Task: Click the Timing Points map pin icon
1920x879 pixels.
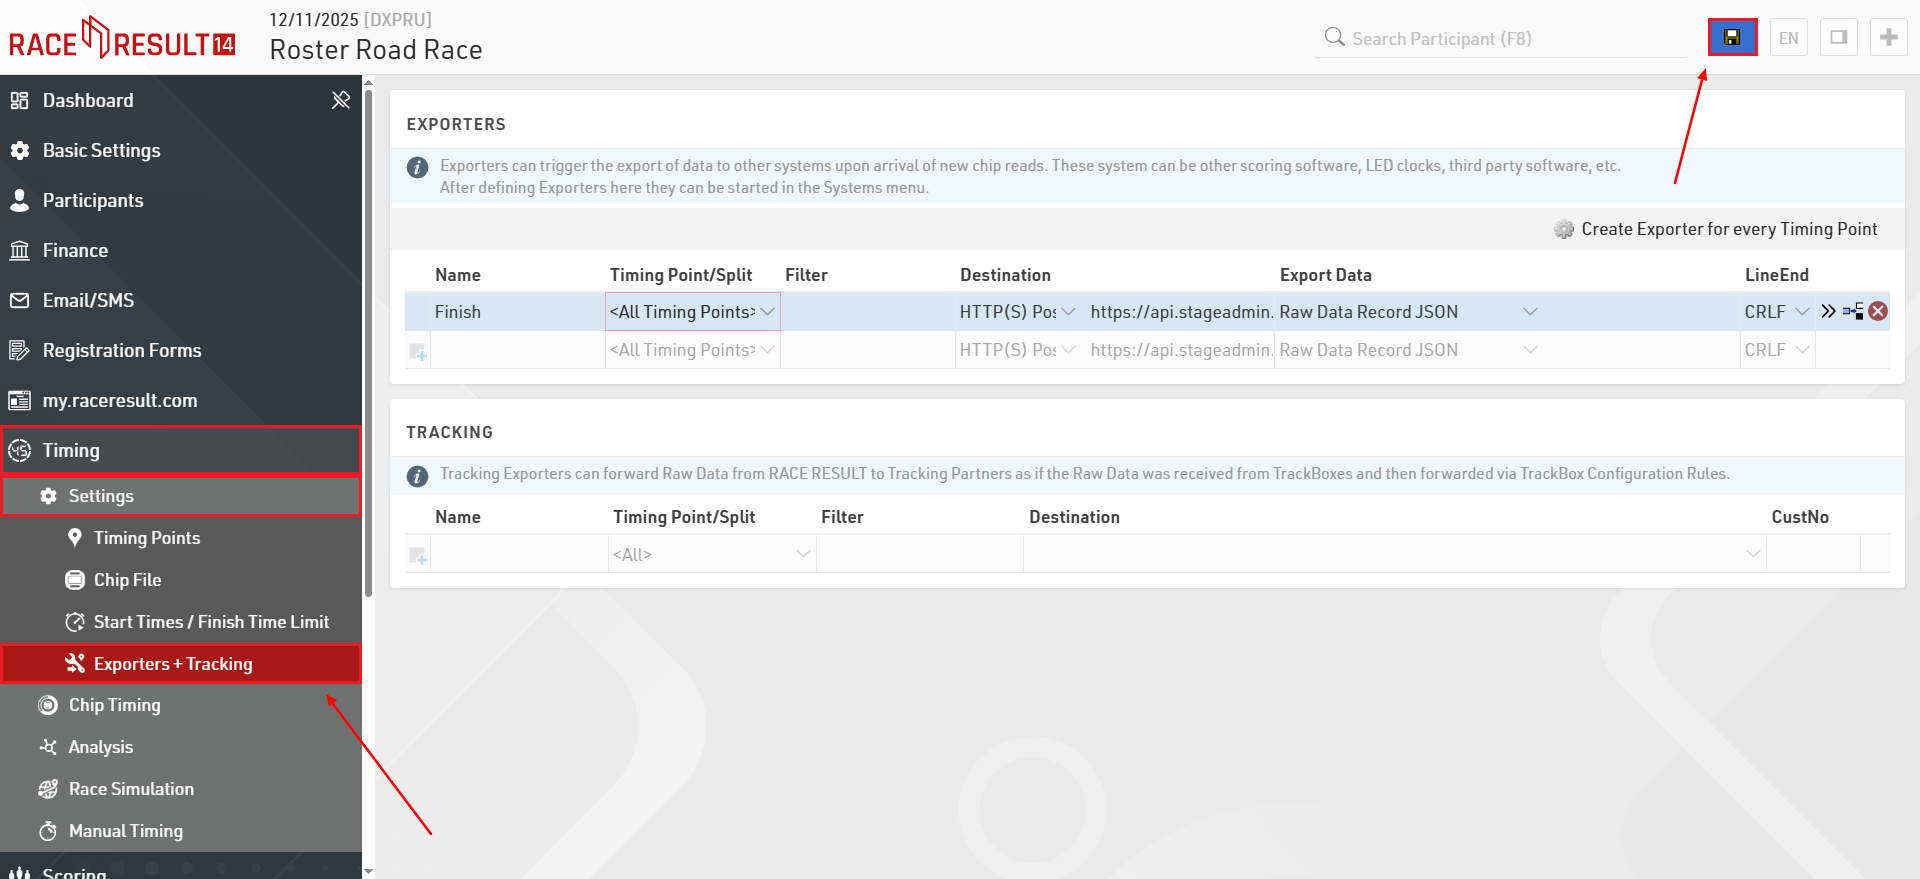Action: coord(75,538)
